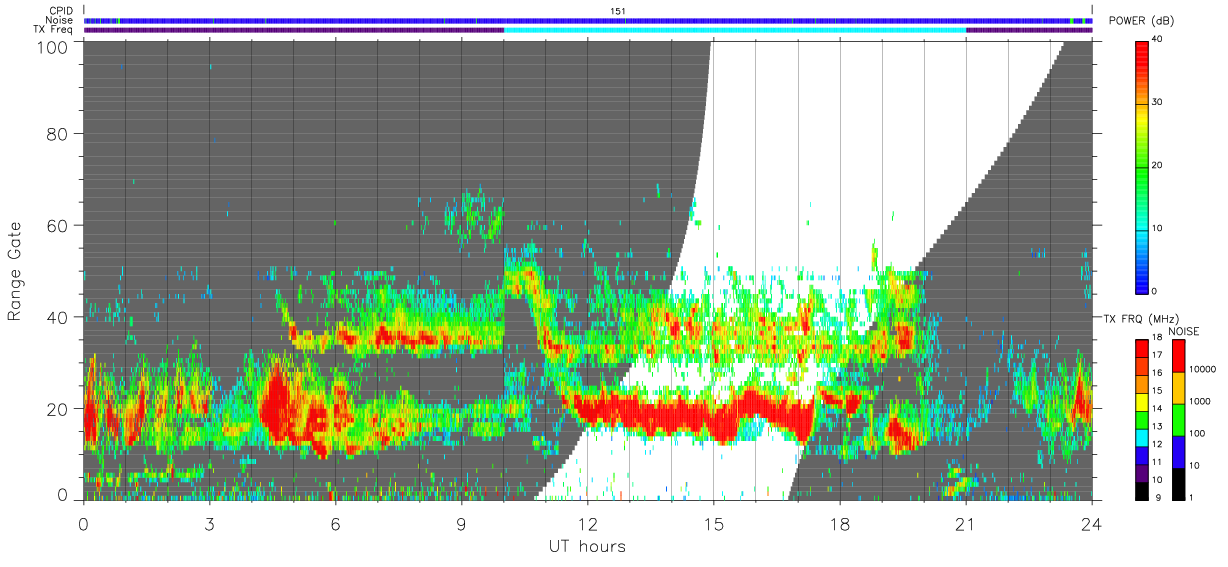The height and width of the screenshot is (567, 1228).
Task: Click the CPID label above the plot
Action: pyautogui.click(x=62, y=10)
